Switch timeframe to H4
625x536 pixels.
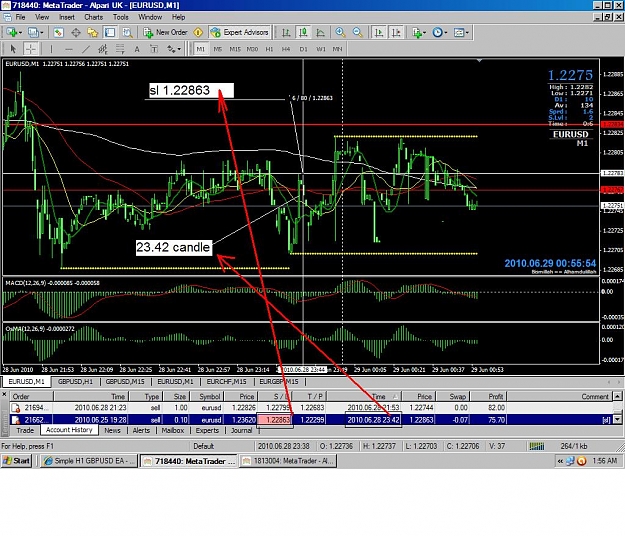(286, 49)
